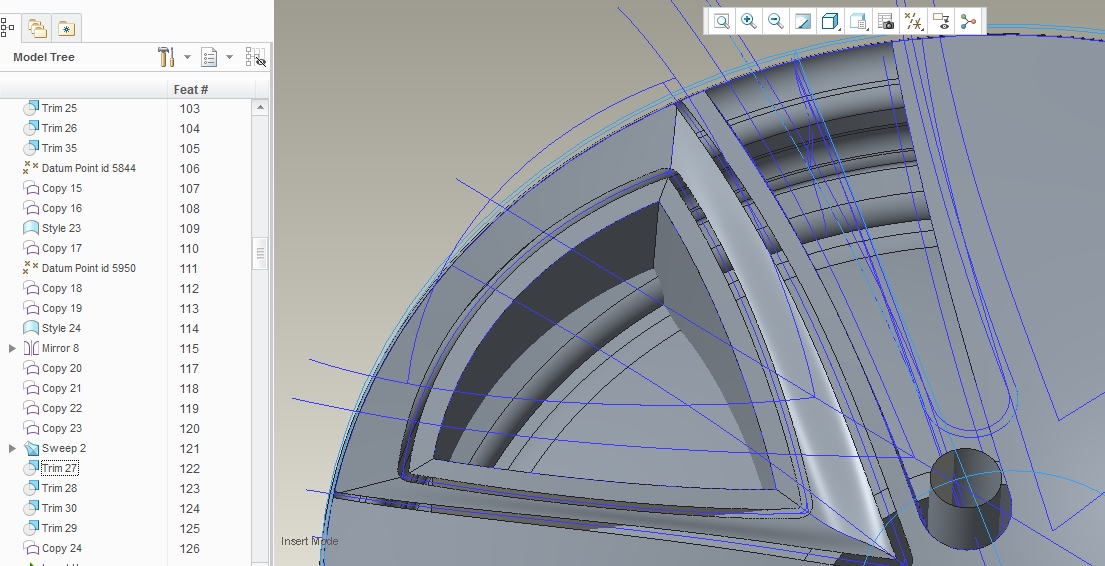Image resolution: width=1105 pixels, height=566 pixels.
Task: Select Copy 20 in the tree
Action: (x=61, y=368)
